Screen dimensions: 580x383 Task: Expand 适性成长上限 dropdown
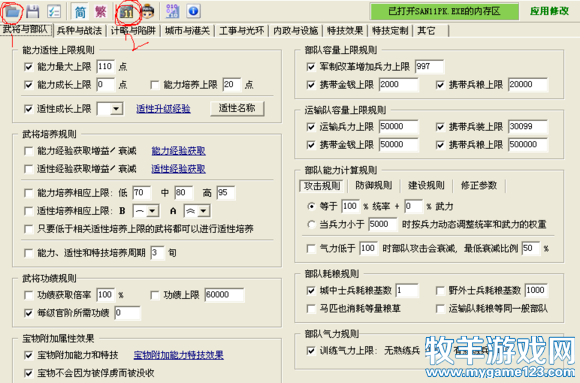[116, 109]
